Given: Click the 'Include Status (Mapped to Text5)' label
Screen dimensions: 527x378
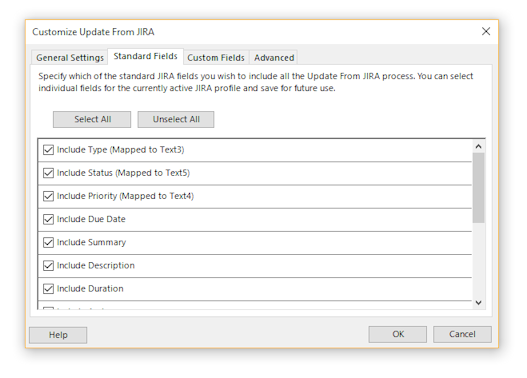Looking at the screenshot, I should (123, 173).
